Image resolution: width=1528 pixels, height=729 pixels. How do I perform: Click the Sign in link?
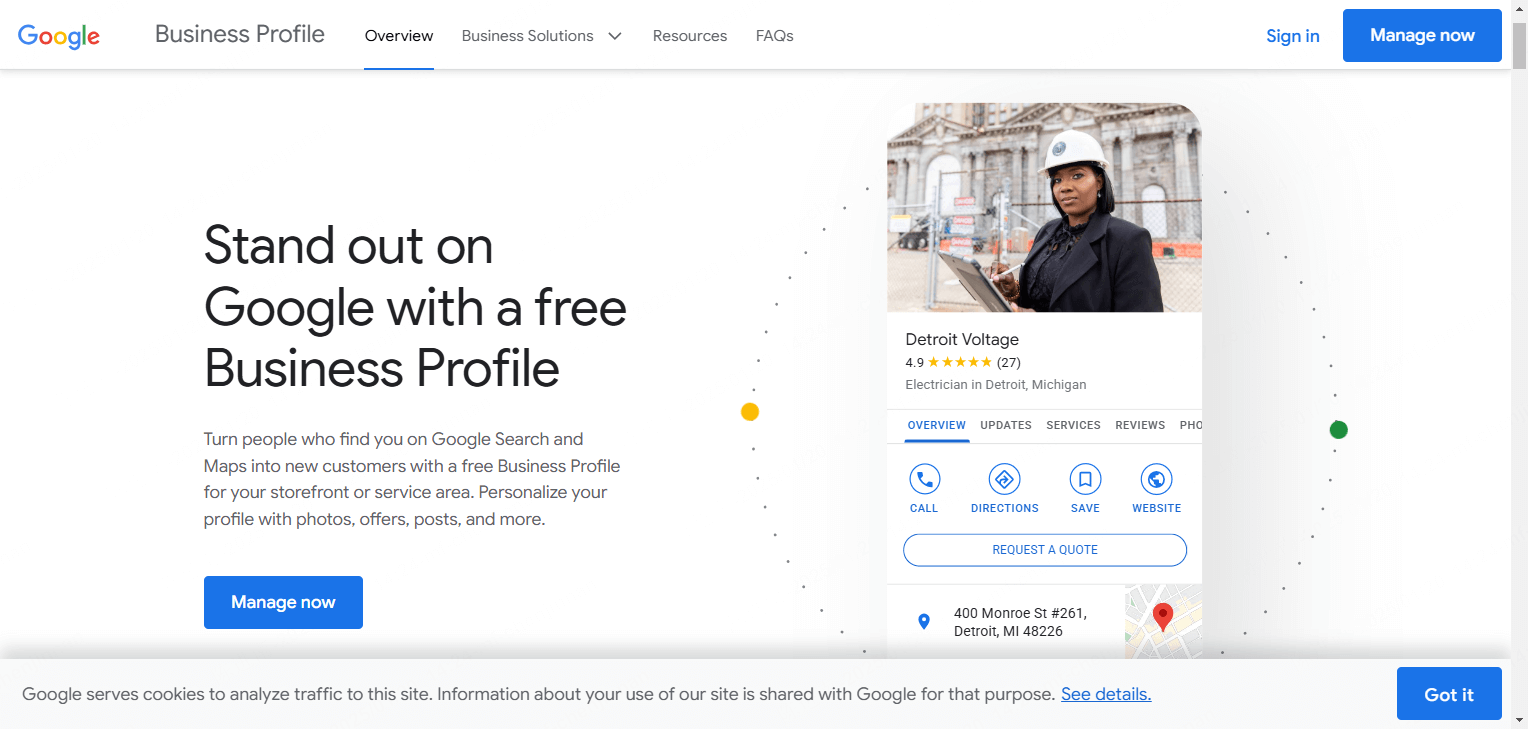1293,36
